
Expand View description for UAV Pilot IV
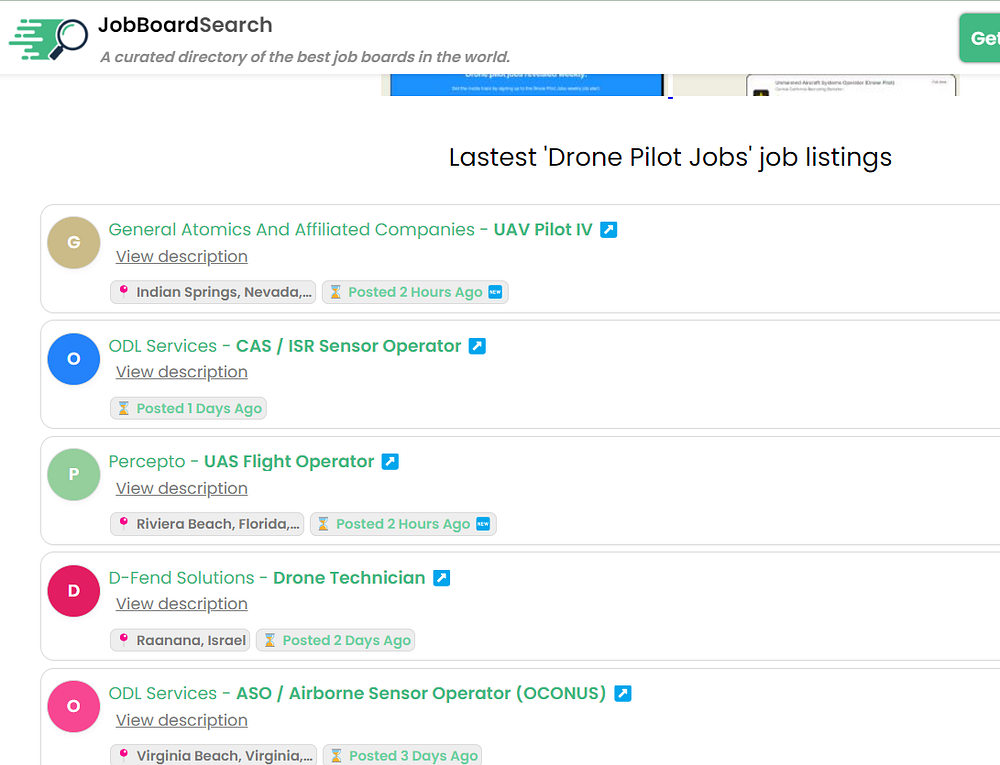pyautogui.click(x=182, y=256)
